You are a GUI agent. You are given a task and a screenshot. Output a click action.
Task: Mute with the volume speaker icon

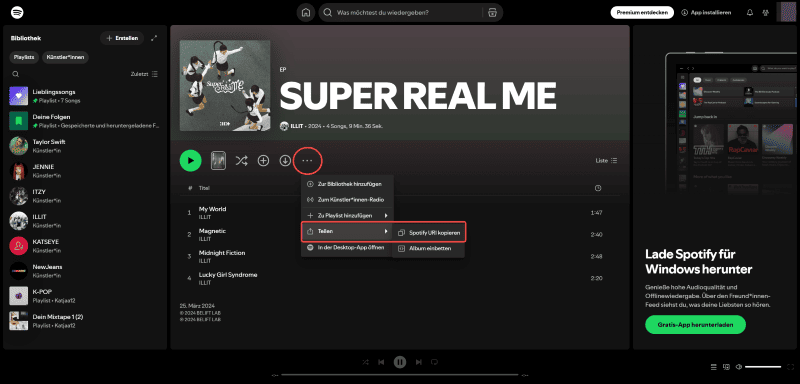pos(738,367)
